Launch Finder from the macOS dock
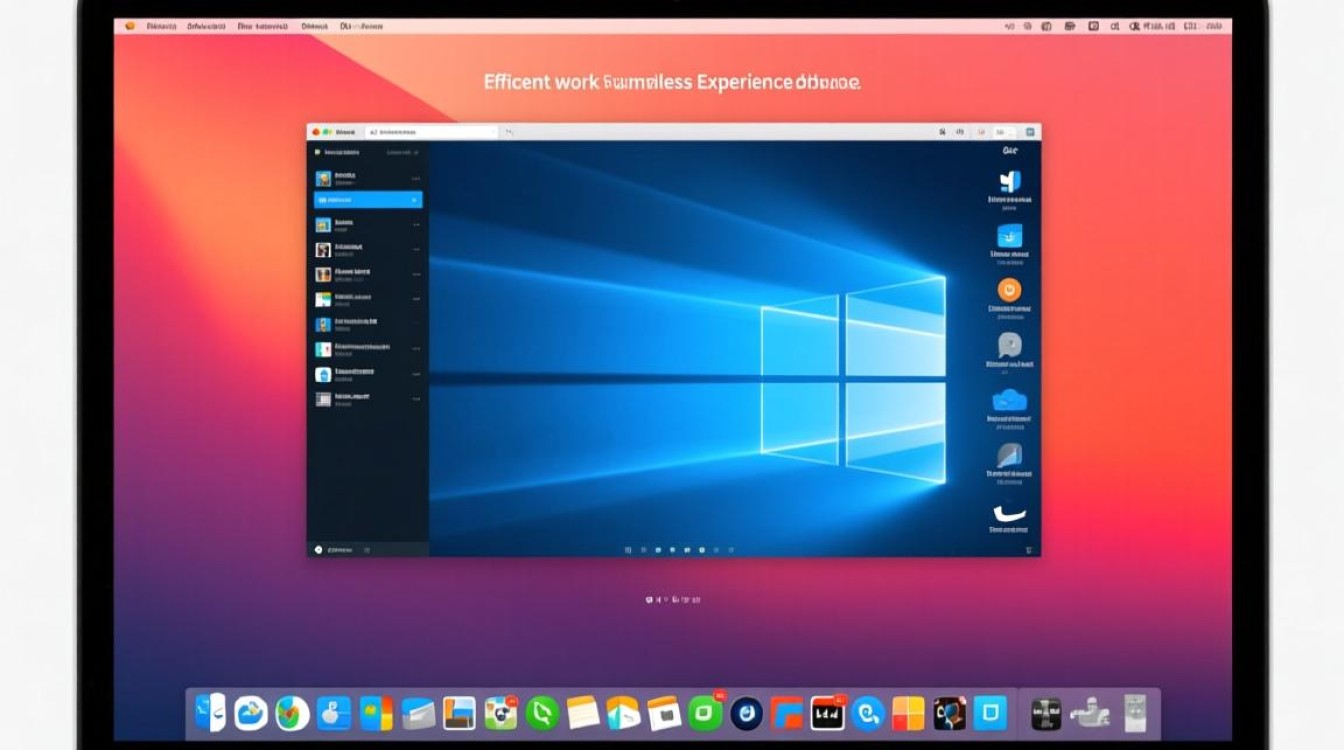 pyautogui.click(x=210, y=713)
